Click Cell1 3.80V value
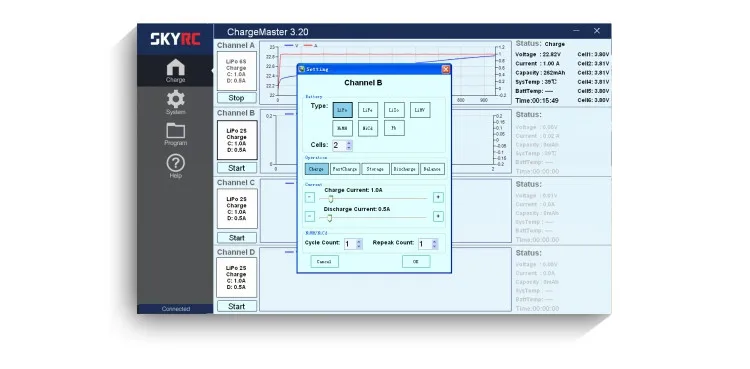 pos(593,55)
